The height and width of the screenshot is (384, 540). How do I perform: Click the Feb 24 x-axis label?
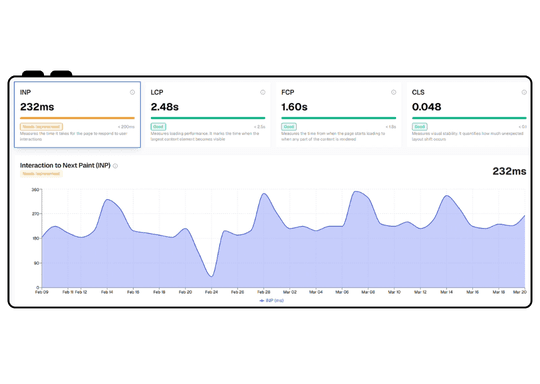[x=211, y=292]
